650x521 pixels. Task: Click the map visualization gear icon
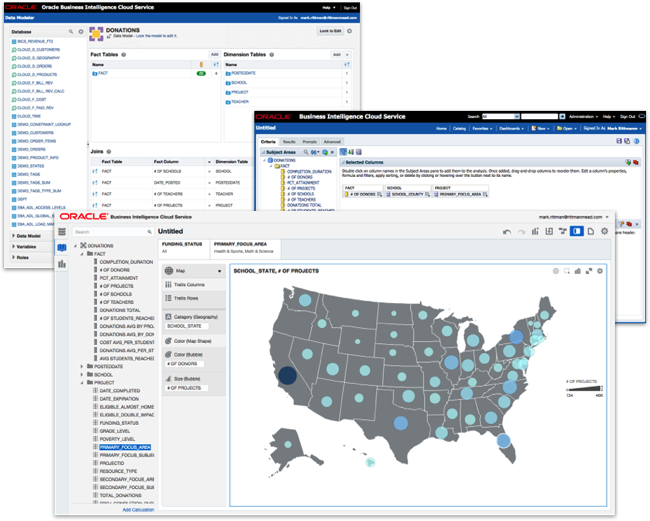coord(600,271)
